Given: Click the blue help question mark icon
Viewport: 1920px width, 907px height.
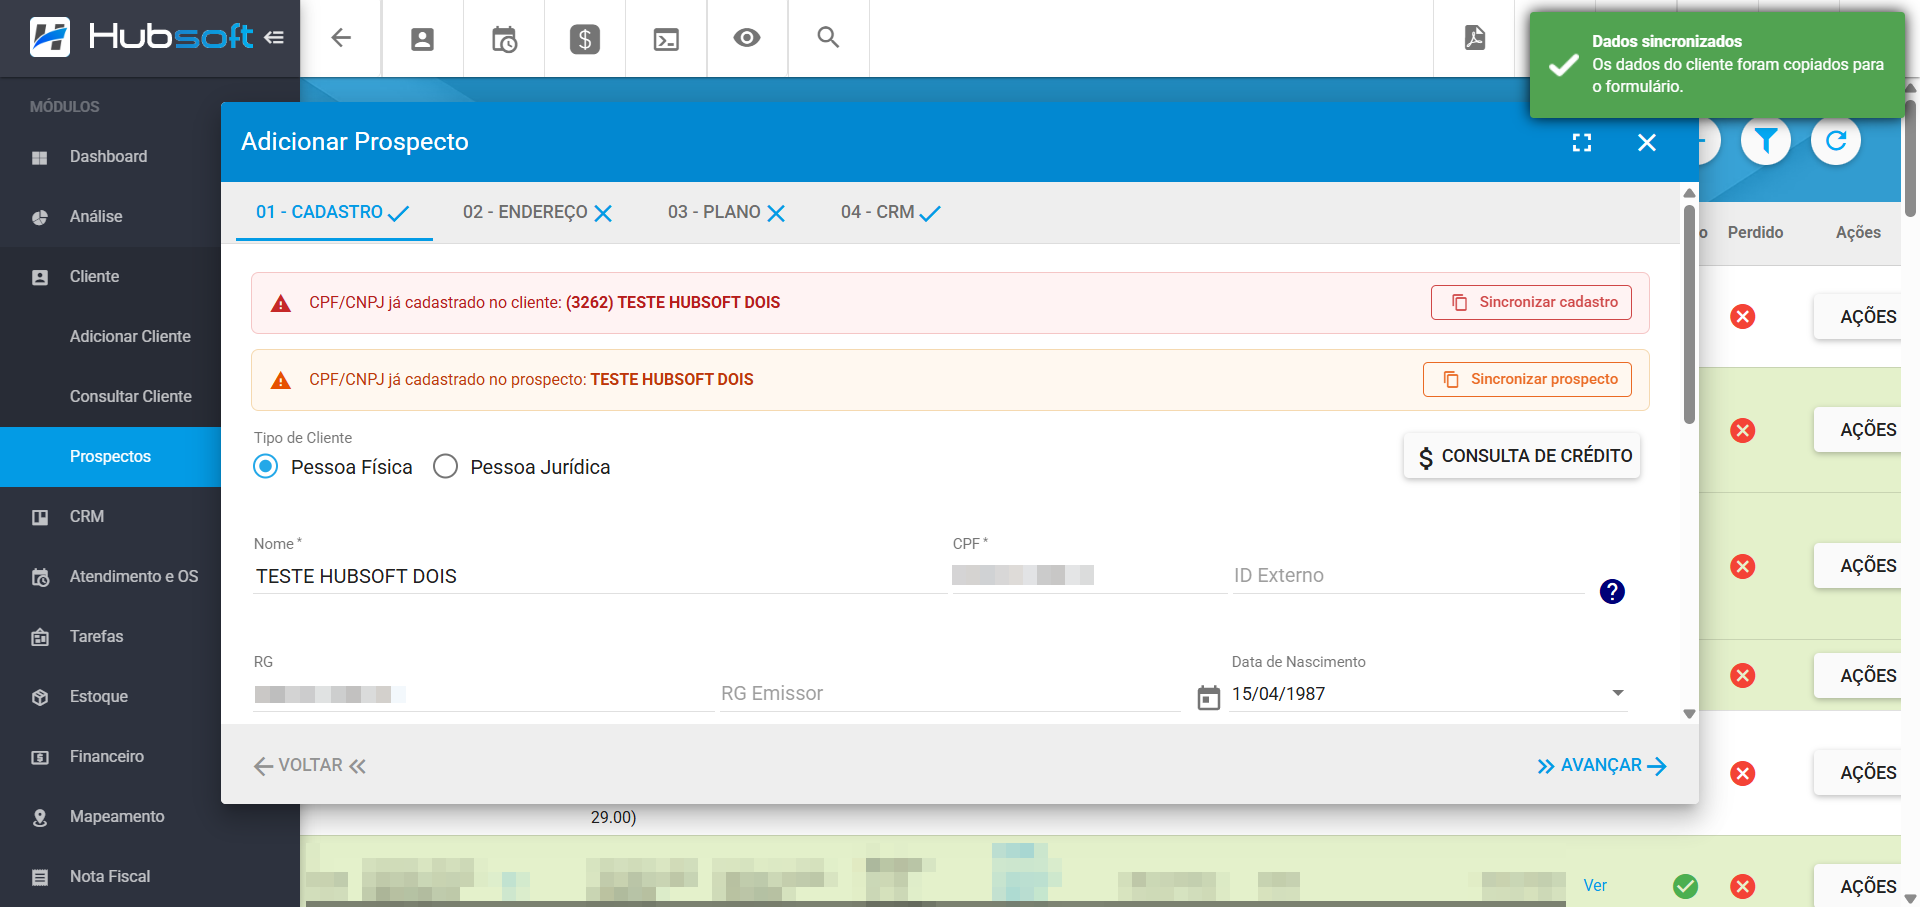Looking at the screenshot, I should click(1612, 592).
